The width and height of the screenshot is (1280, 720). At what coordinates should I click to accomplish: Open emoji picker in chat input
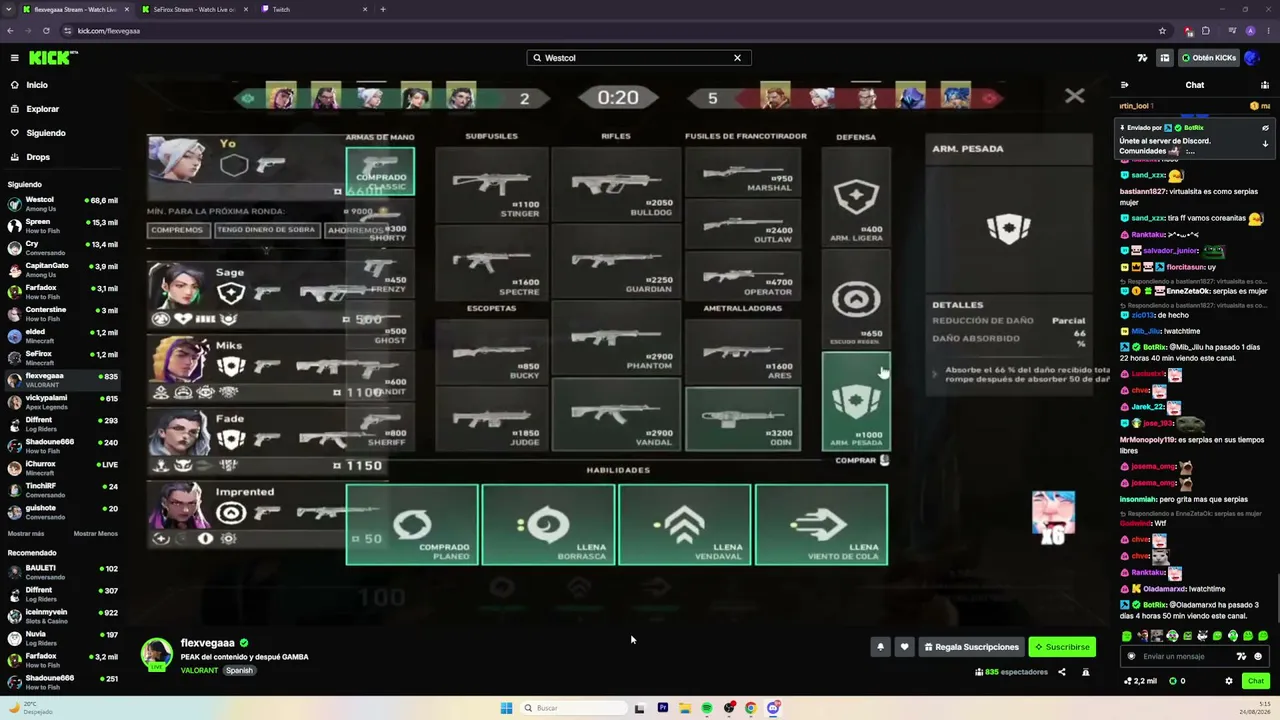point(1258,657)
